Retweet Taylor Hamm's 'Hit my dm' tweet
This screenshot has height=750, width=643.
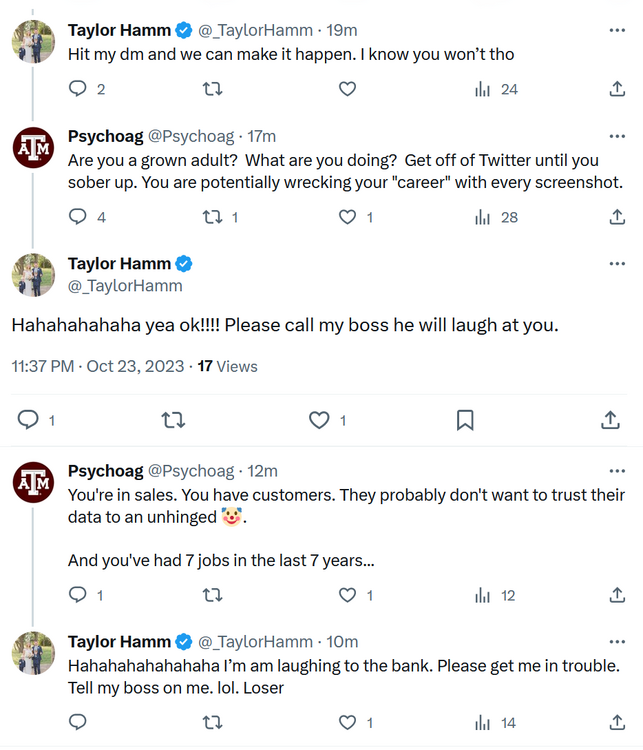click(x=212, y=89)
